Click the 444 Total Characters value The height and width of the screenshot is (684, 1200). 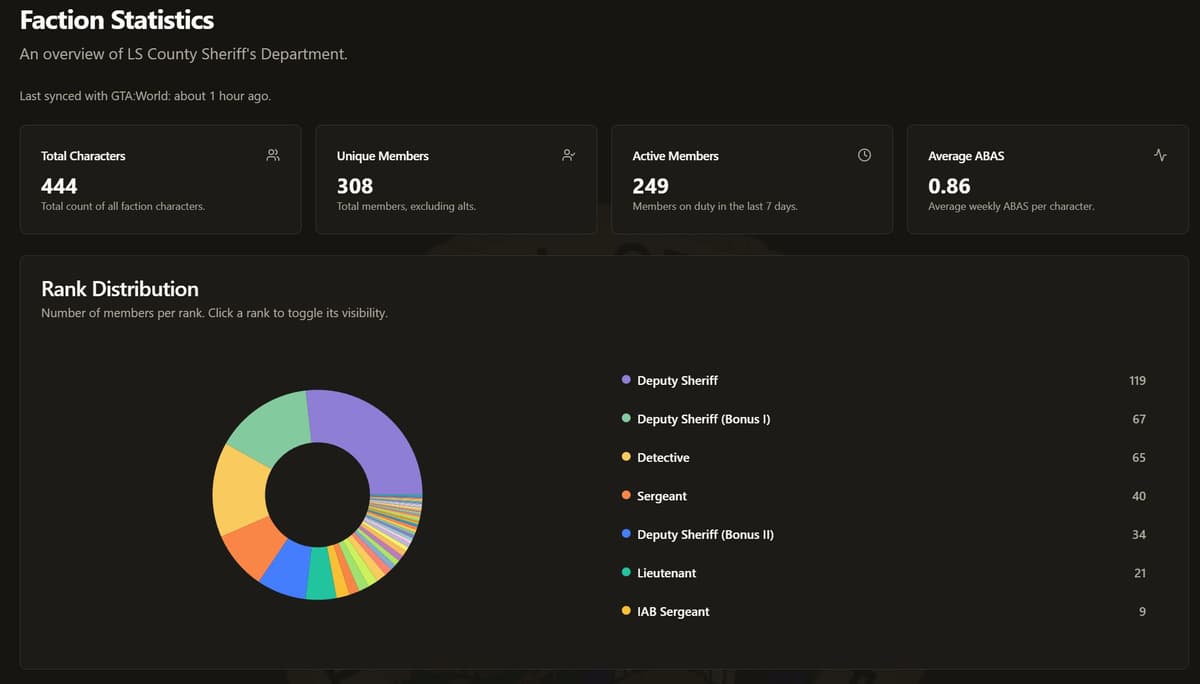click(x=60, y=186)
